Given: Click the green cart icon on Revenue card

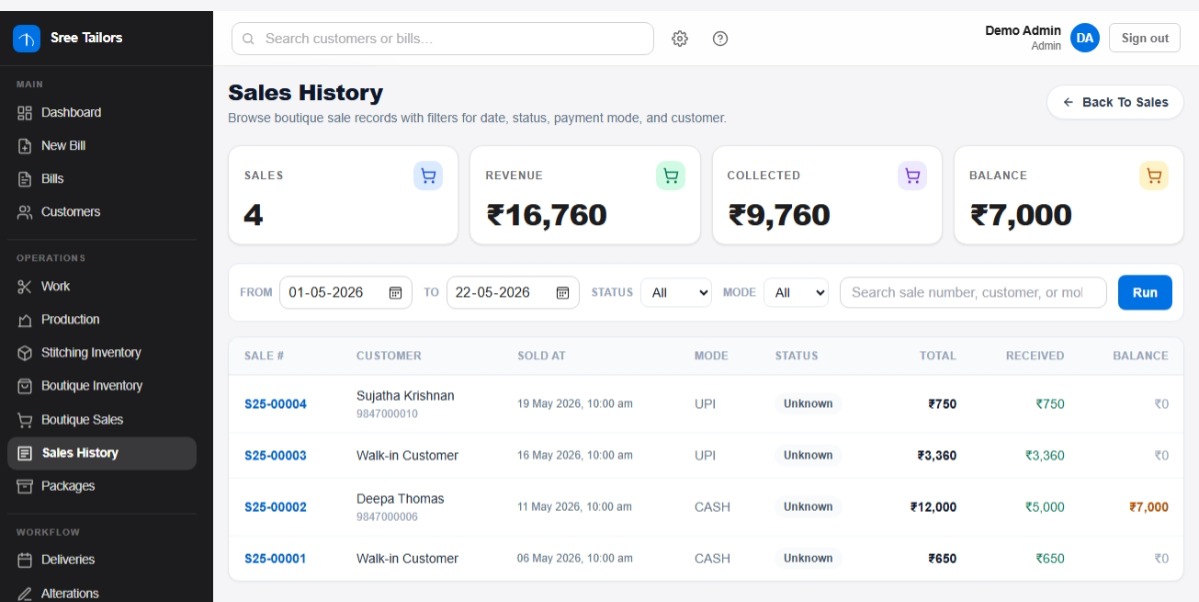Looking at the screenshot, I should 671,176.
